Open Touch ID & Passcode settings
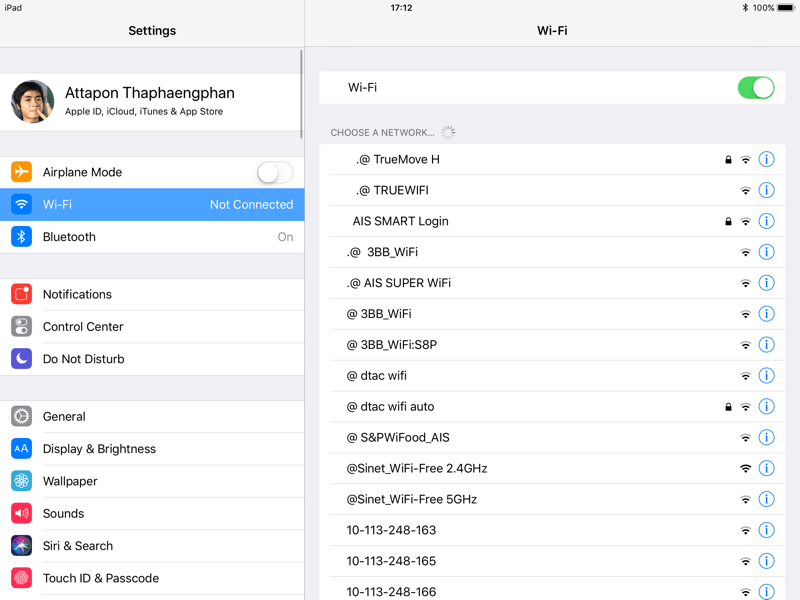 click(152, 578)
